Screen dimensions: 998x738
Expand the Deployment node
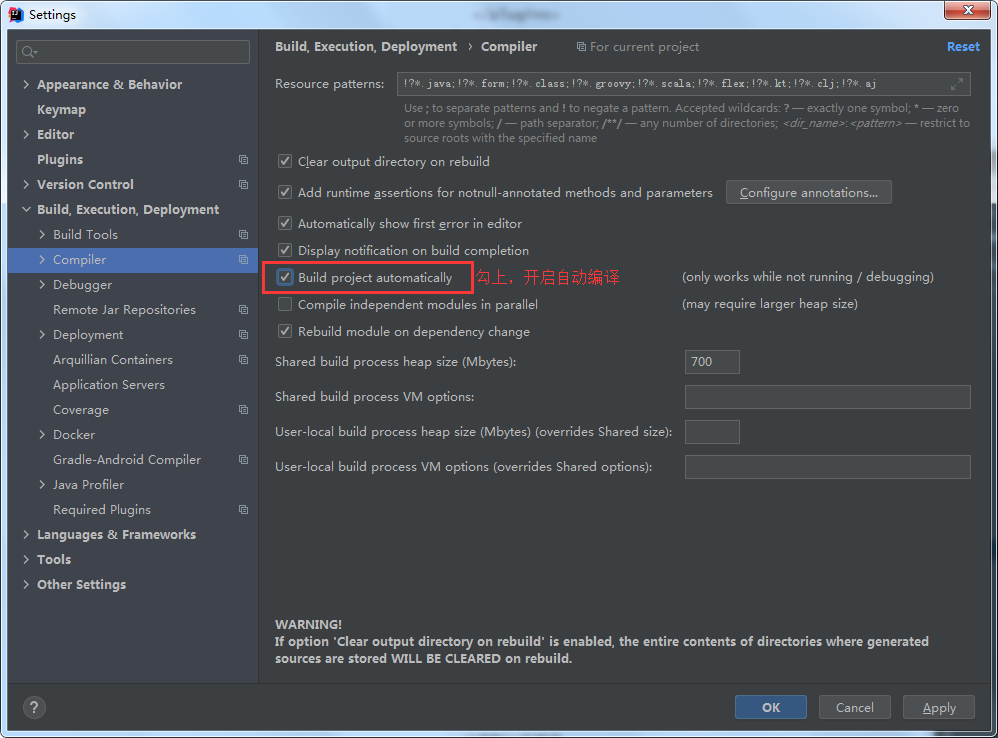[42, 335]
